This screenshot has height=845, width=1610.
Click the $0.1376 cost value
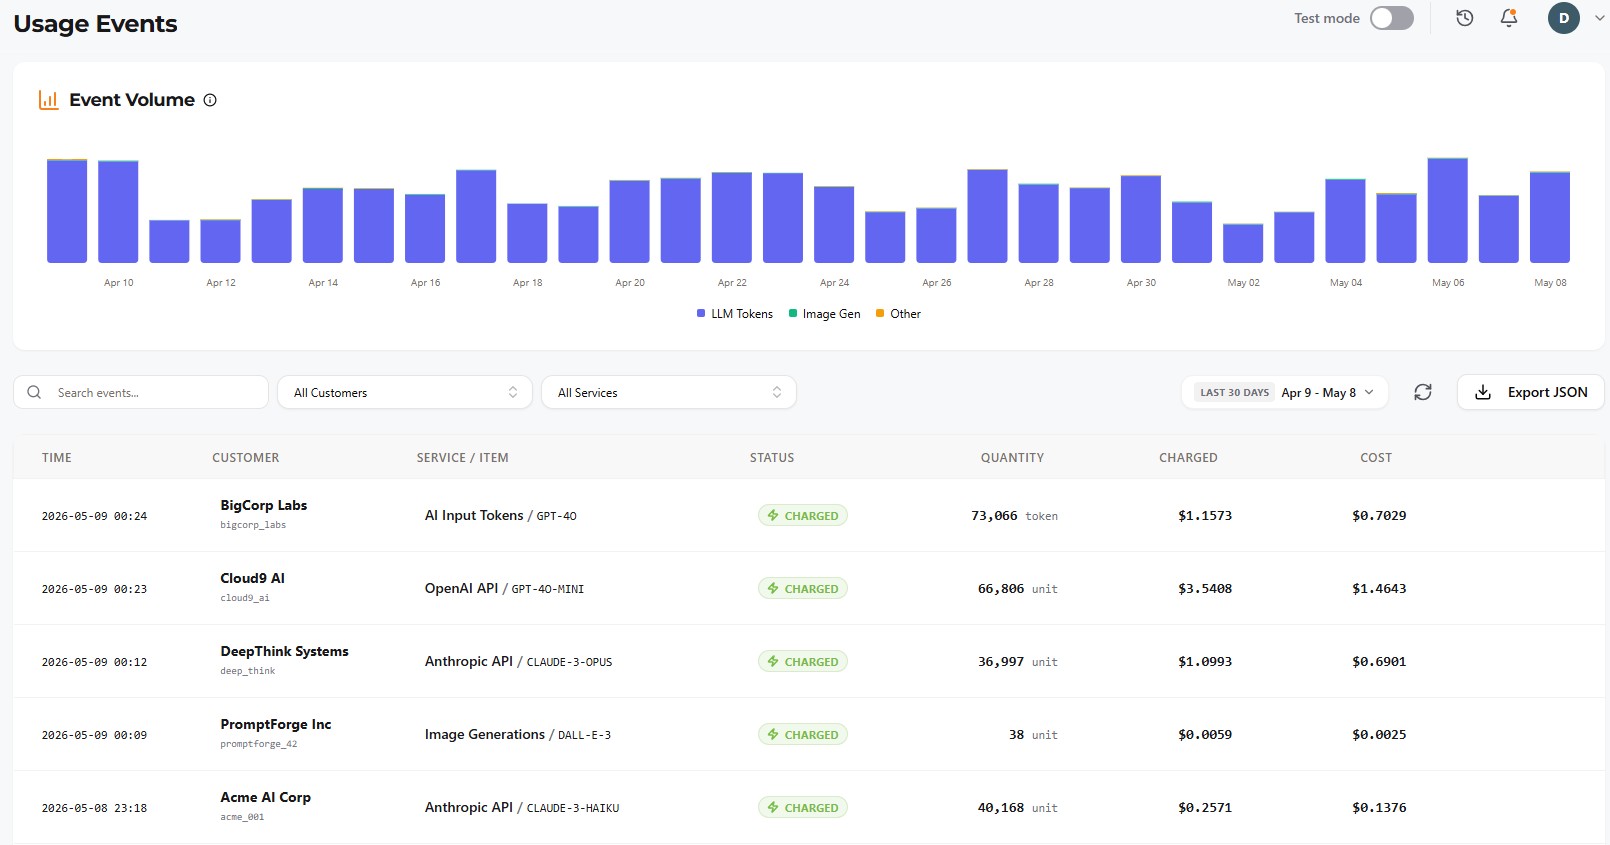1379,807
